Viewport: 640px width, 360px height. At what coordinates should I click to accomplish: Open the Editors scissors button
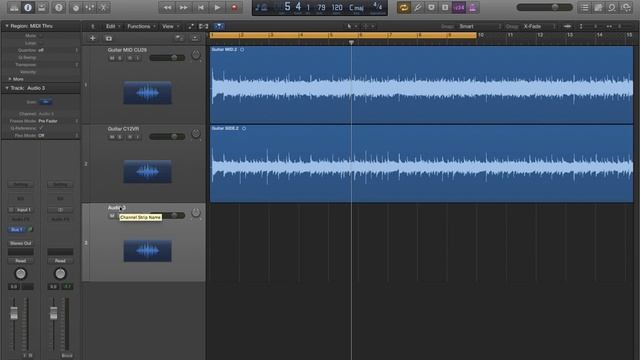coord(104,7)
